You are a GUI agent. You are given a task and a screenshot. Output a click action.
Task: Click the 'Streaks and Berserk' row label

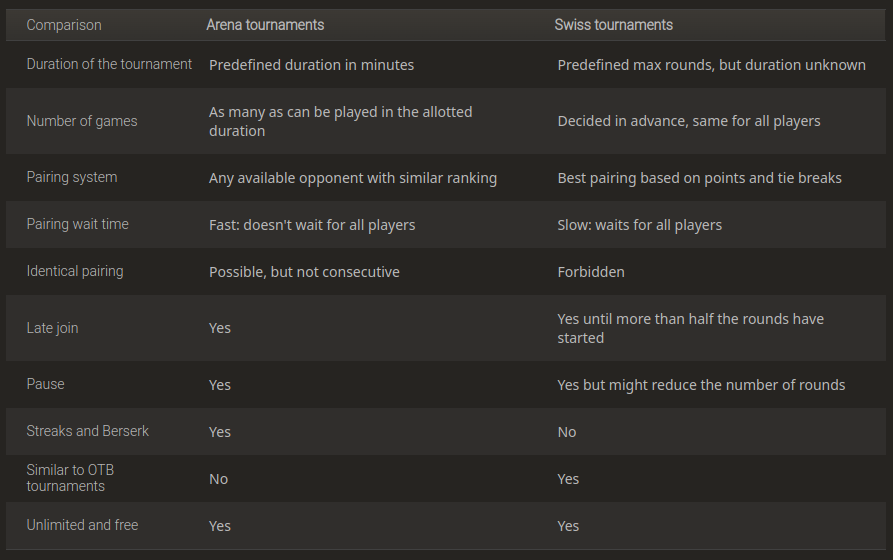tap(88, 431)
